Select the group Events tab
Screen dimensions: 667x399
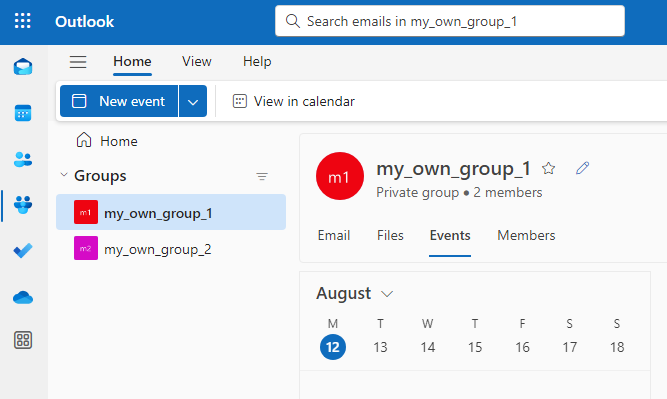pos(450,235)
